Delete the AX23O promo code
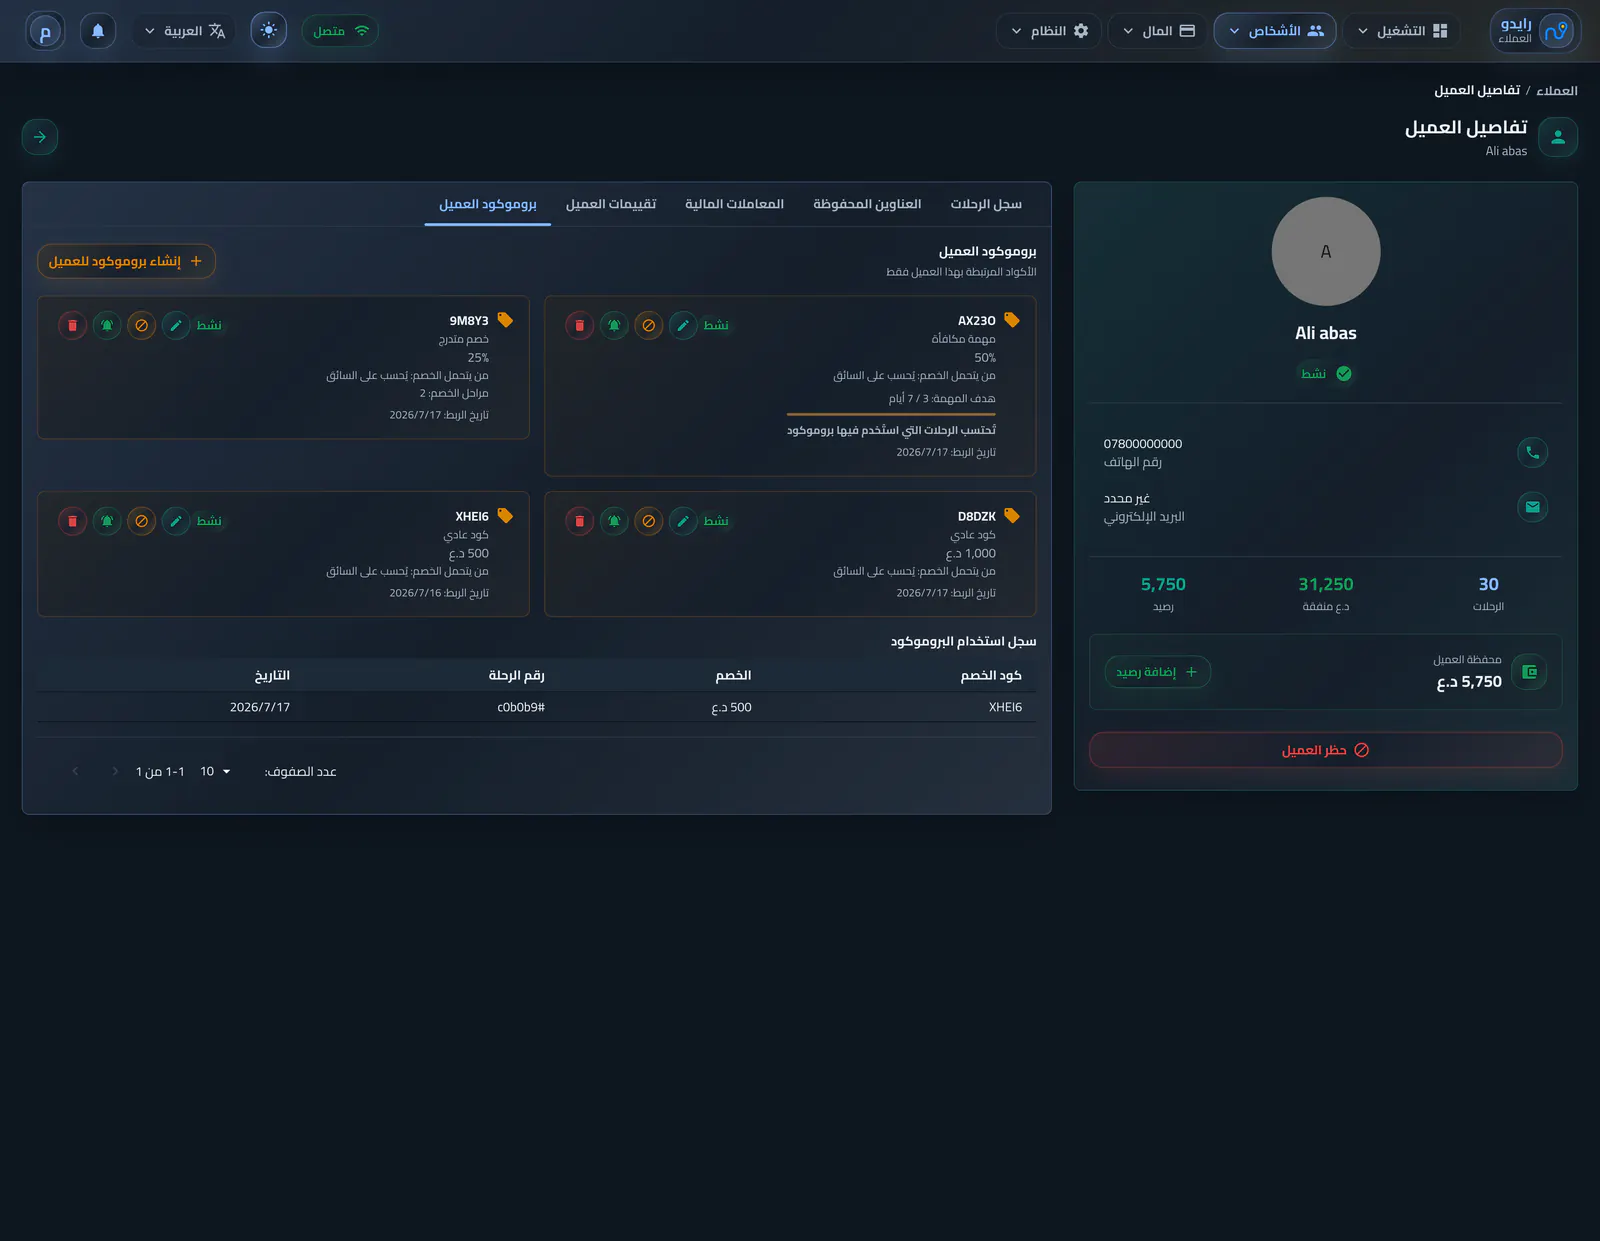The height and width of the screenshot is (1241, 1600). 580,325
